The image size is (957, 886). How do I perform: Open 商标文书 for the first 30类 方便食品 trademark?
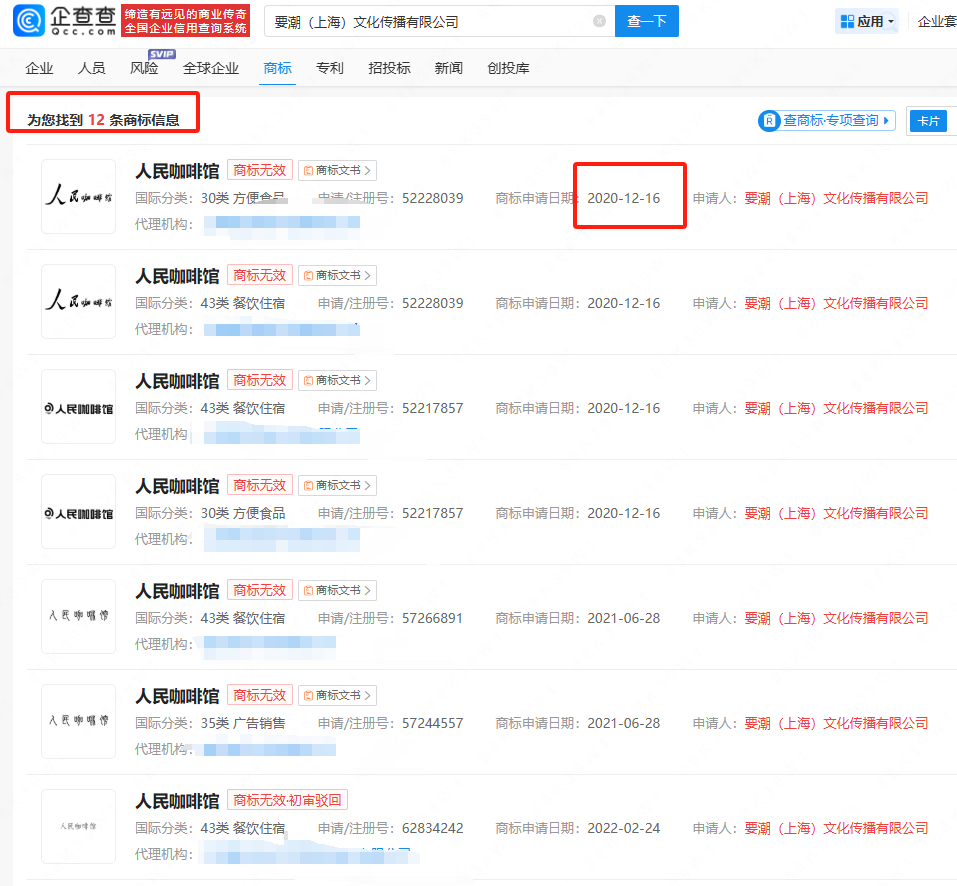[x=338, y=171]
